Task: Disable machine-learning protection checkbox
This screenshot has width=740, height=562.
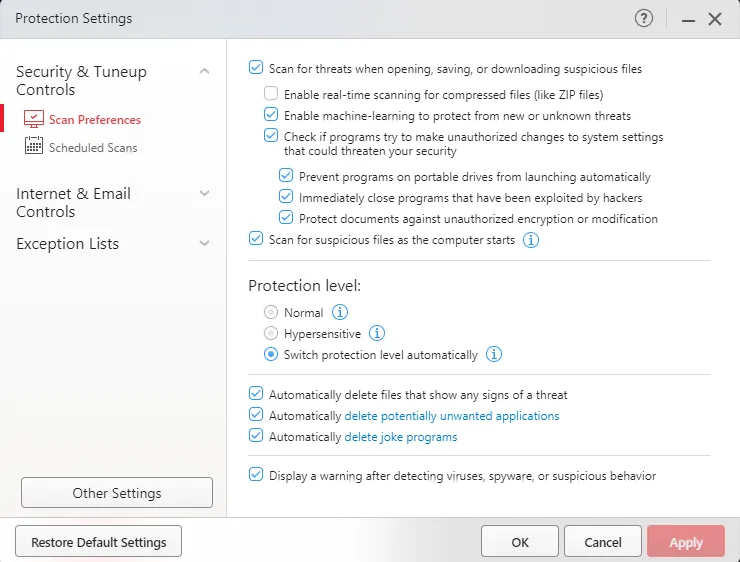Action: tap(271, 116)
